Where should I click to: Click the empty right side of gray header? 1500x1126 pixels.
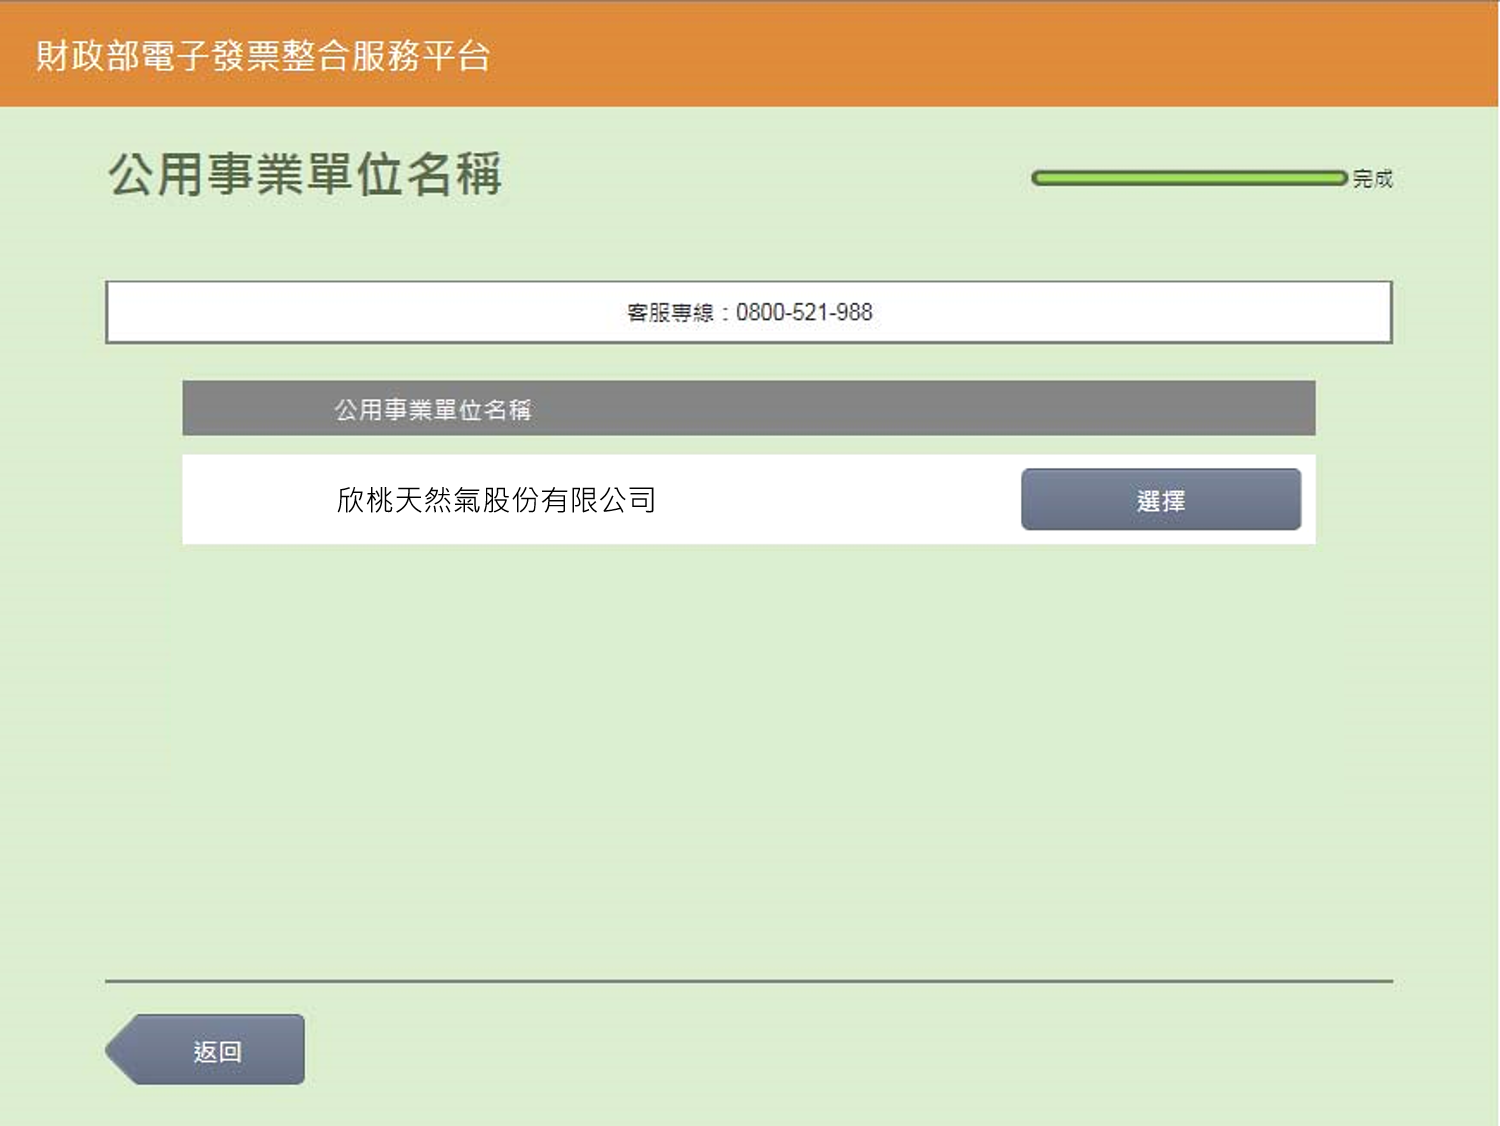(x=1000, y=408)
